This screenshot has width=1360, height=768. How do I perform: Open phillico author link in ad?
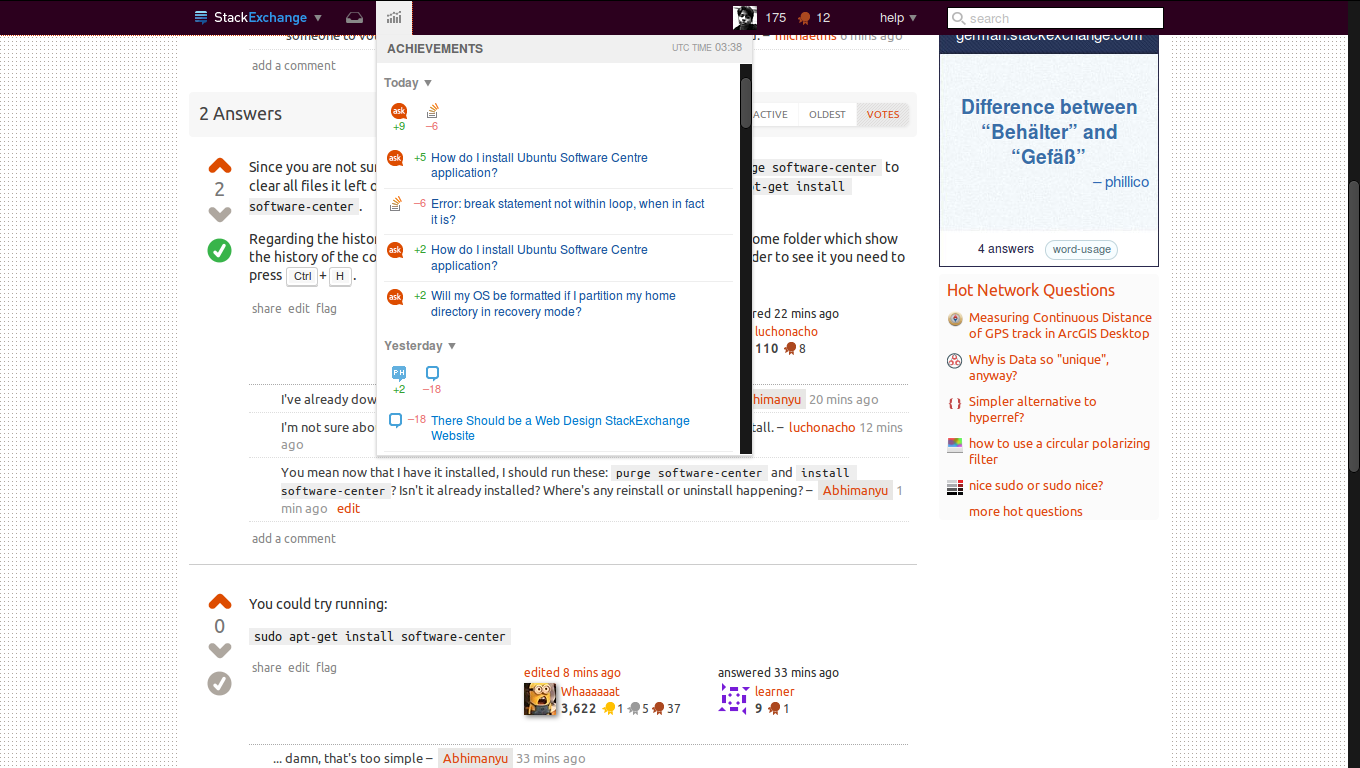point(1127,182)
